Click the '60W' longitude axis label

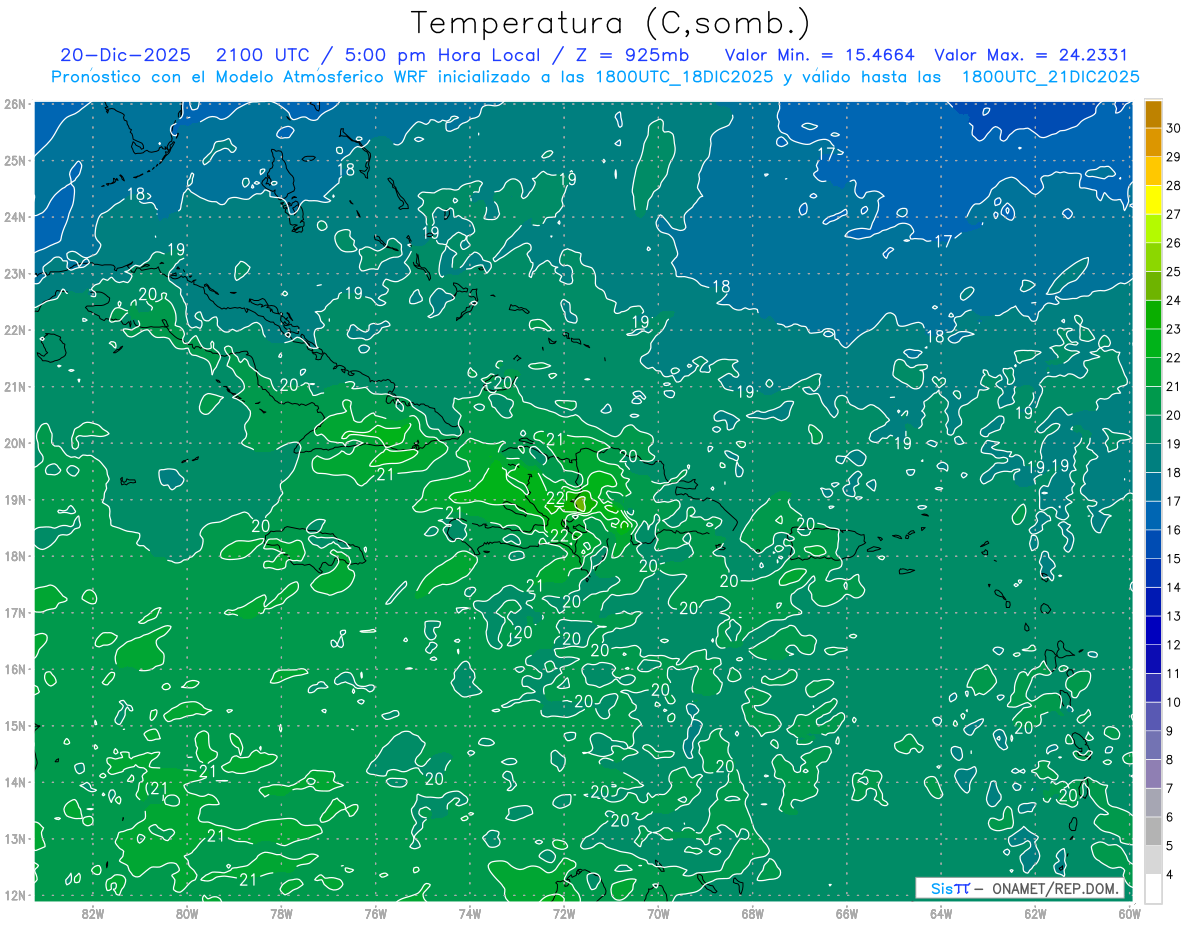[1129, 913]
